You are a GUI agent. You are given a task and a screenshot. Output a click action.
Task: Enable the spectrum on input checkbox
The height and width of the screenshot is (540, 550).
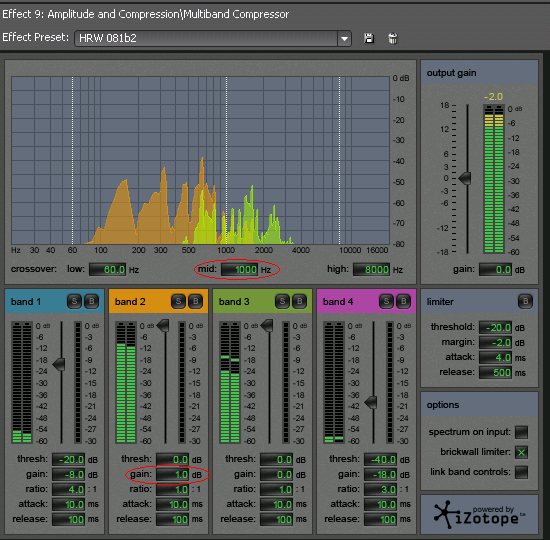(x=521, y=432)
